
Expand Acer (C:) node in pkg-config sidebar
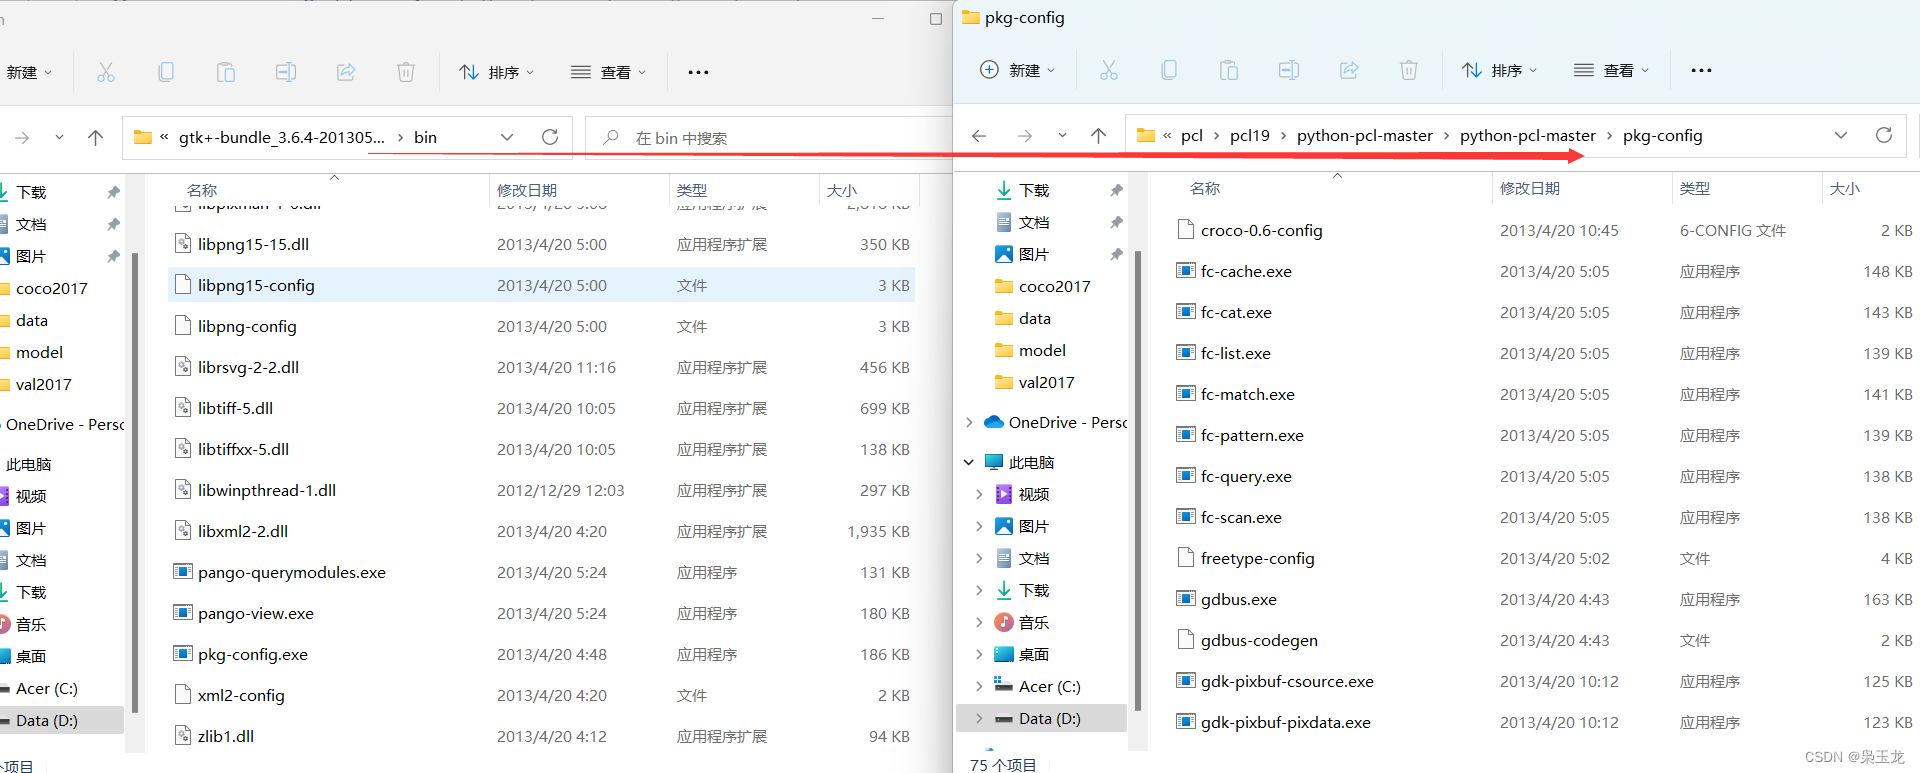click(x=979, y=686)
